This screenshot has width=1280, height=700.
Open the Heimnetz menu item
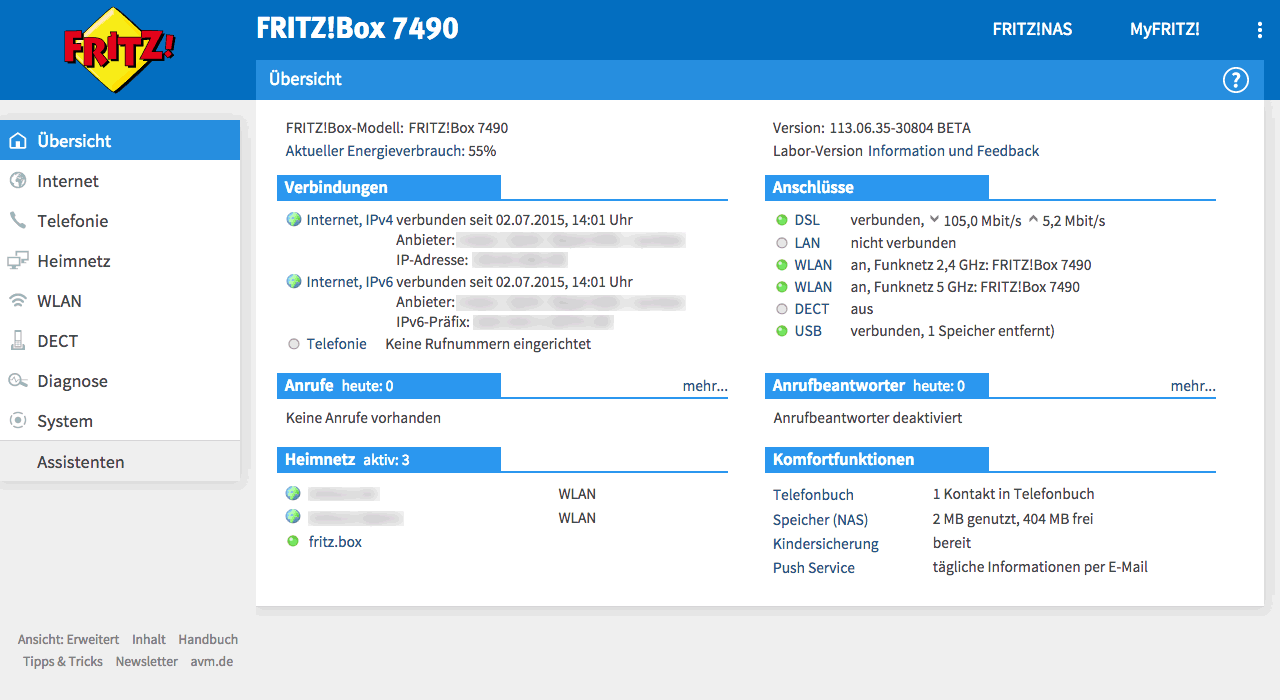120,261
